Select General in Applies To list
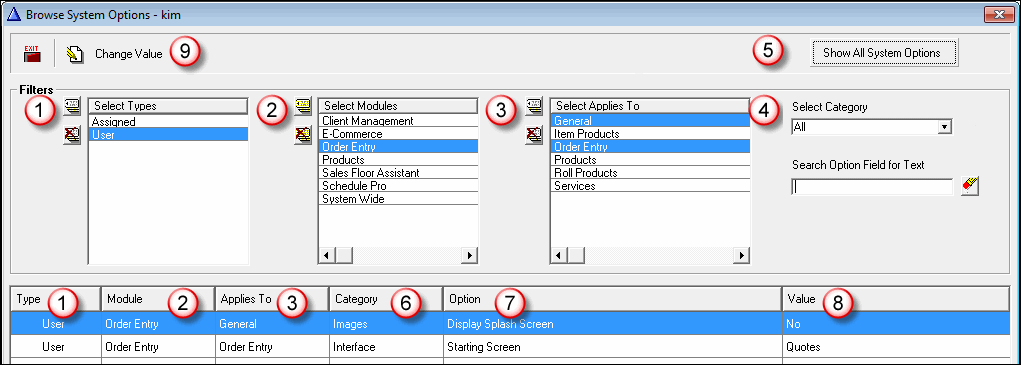The image size is (1021, 365). tap(650, 120)
